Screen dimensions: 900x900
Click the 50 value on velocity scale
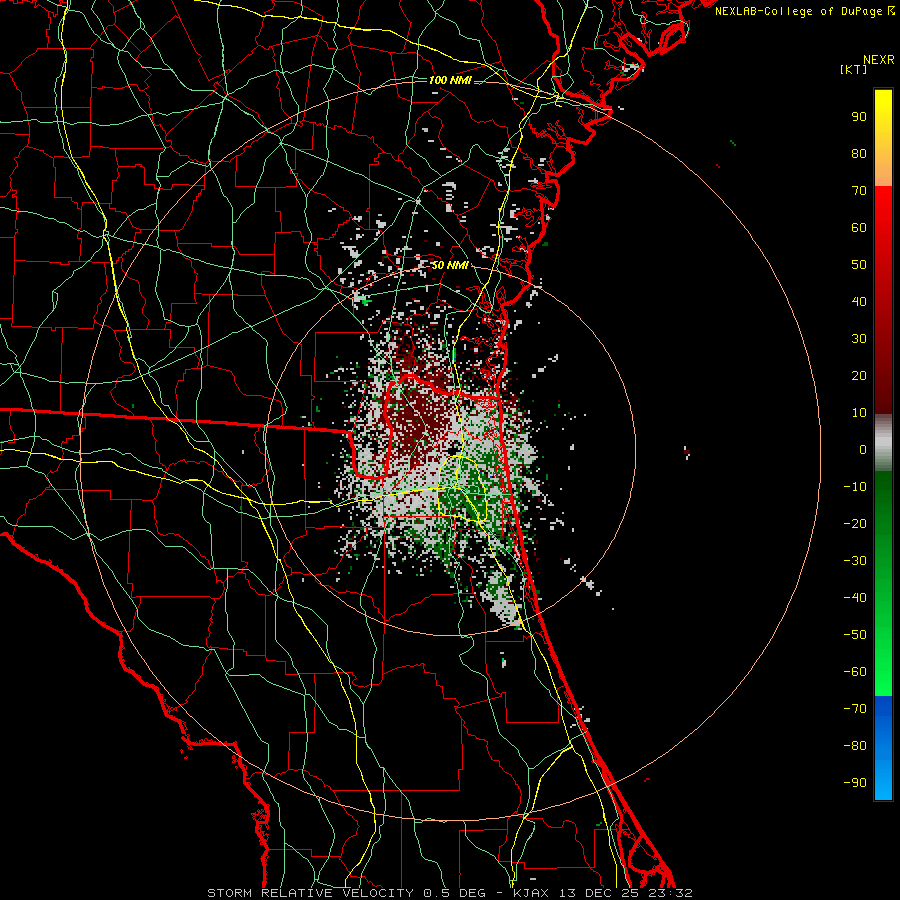859,265
